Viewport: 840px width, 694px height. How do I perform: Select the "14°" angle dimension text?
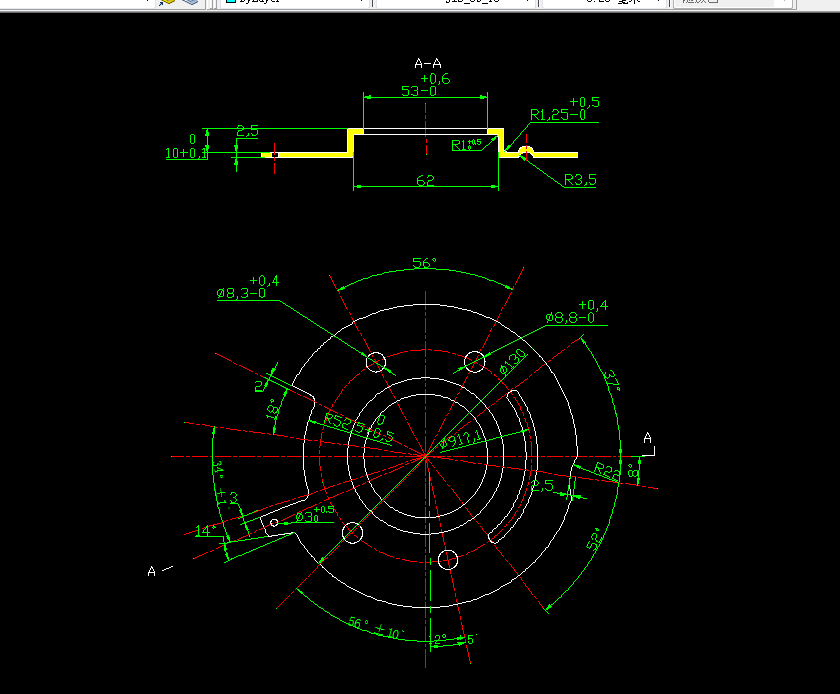(205, 531)
